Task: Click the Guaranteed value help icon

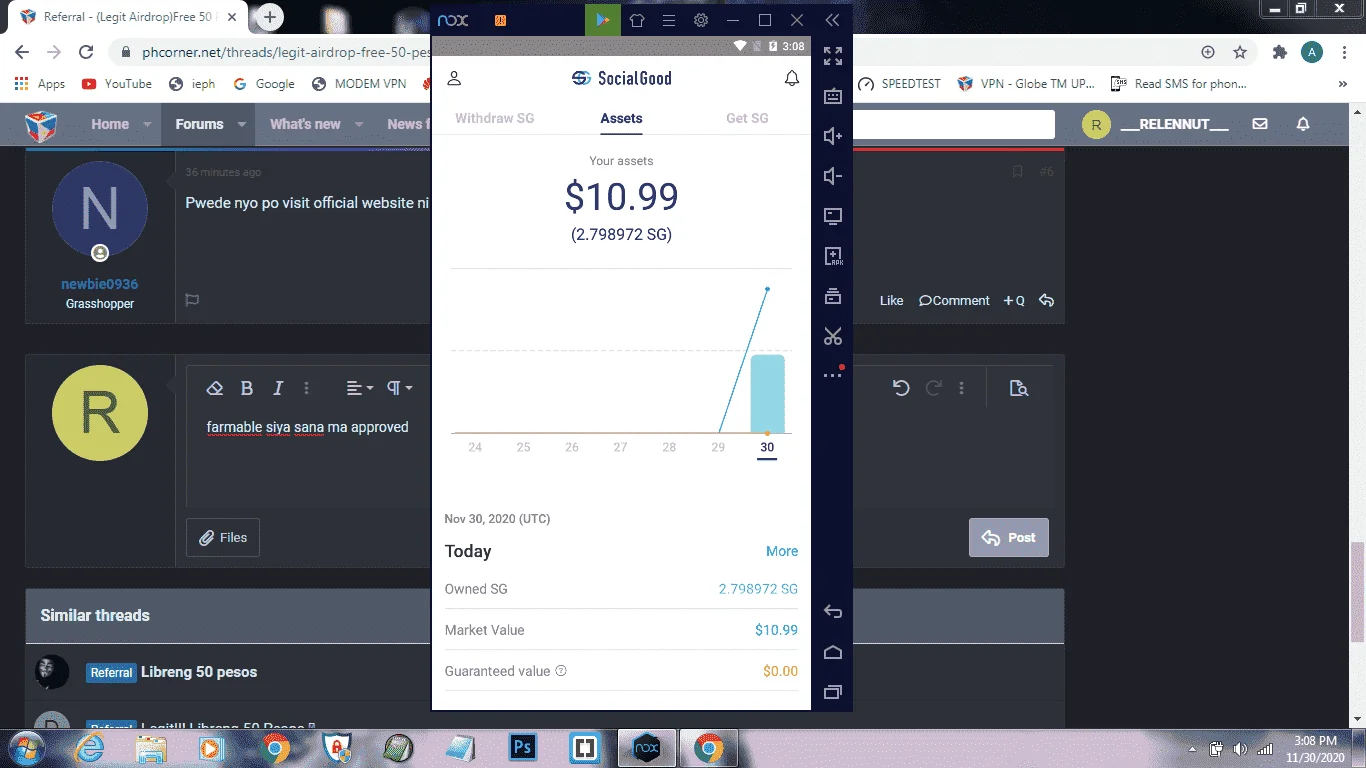Action: 561,671
